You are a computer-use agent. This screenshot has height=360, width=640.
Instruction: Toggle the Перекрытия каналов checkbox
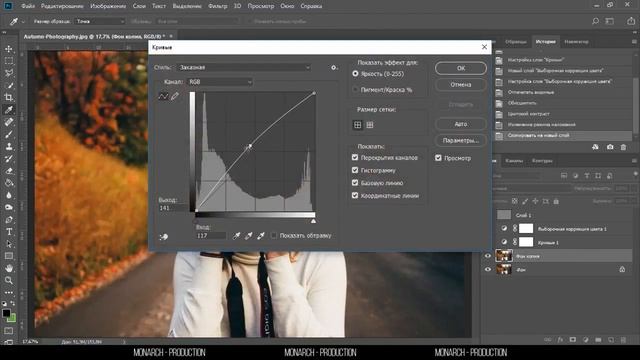[x=355, y=157]
